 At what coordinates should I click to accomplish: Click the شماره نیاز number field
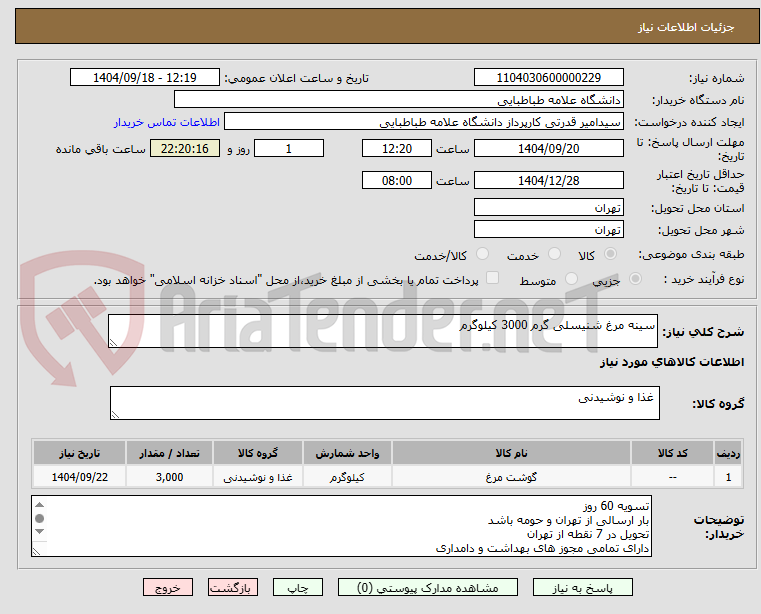pyautogui.click(x=548, y=77)
